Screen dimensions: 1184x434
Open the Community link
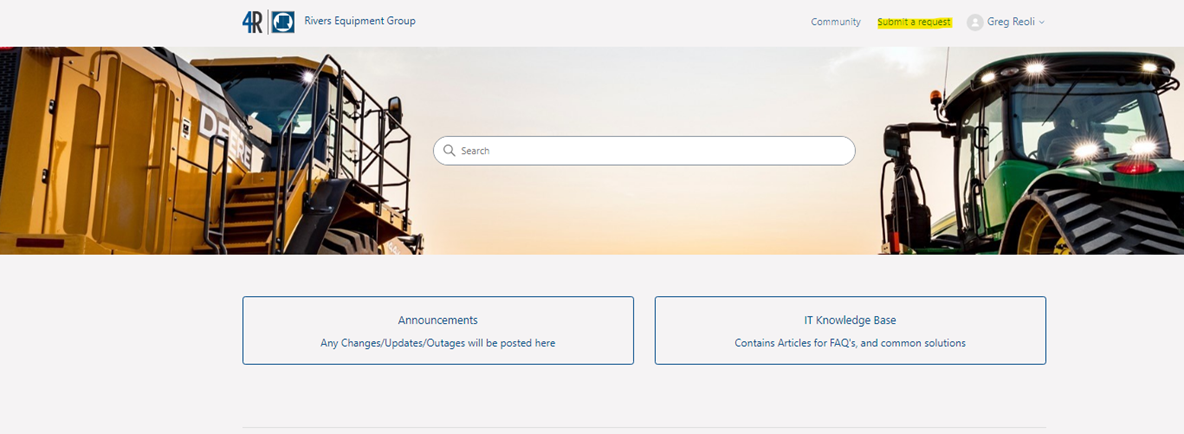(835, 22)
